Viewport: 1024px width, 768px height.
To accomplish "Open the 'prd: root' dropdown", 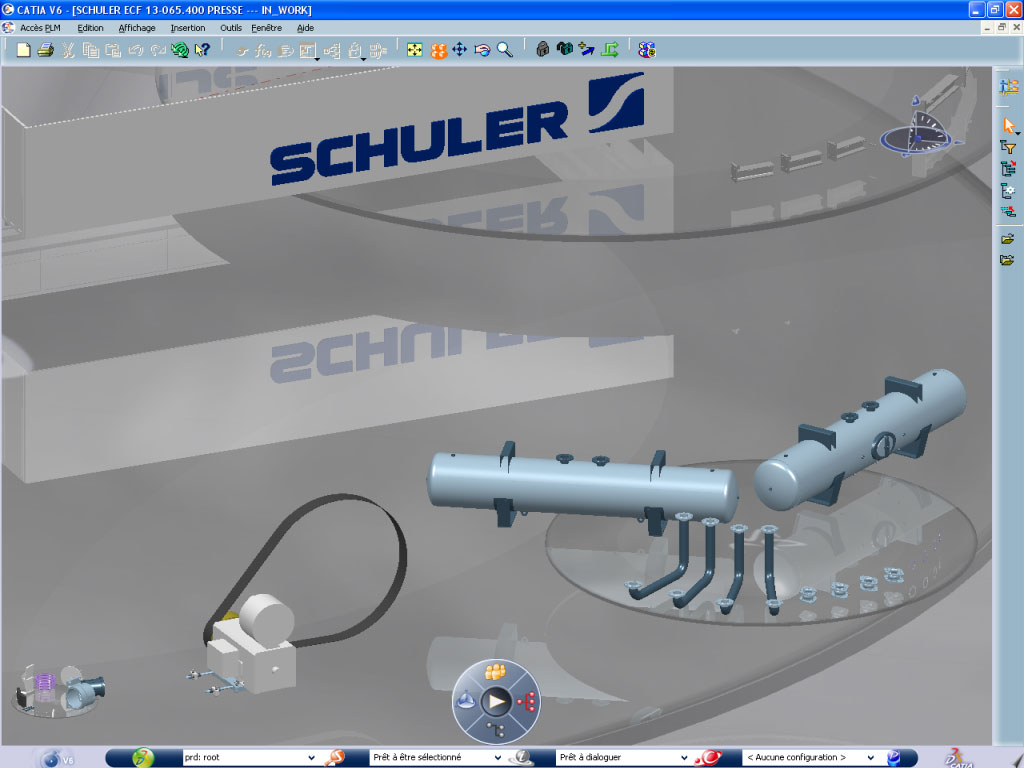I will [311, 758].
